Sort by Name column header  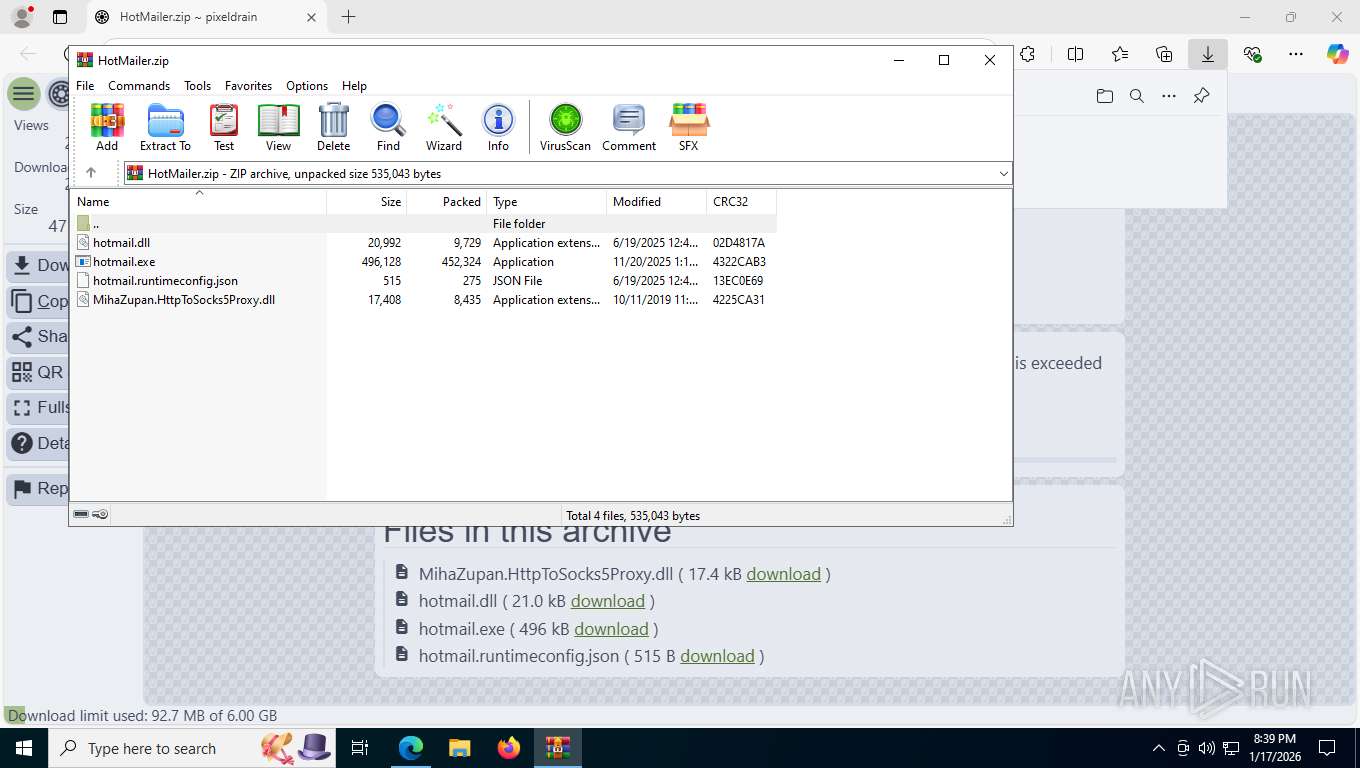(x=199, y=201)
